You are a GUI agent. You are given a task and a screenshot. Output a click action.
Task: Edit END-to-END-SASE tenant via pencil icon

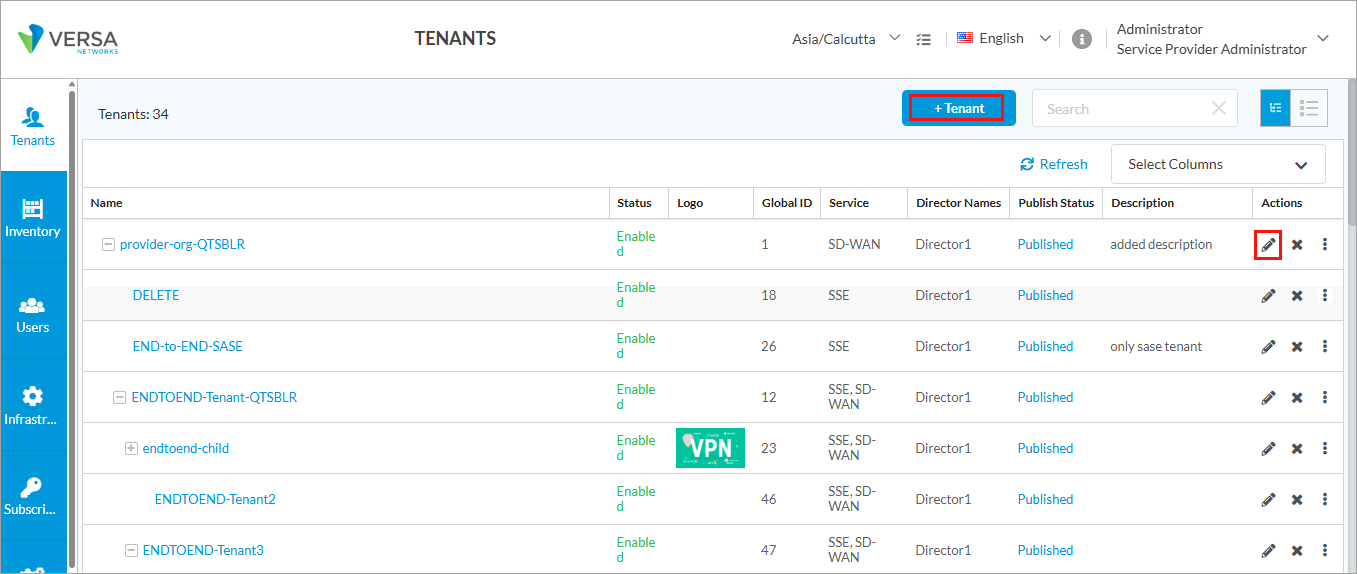1268,346
